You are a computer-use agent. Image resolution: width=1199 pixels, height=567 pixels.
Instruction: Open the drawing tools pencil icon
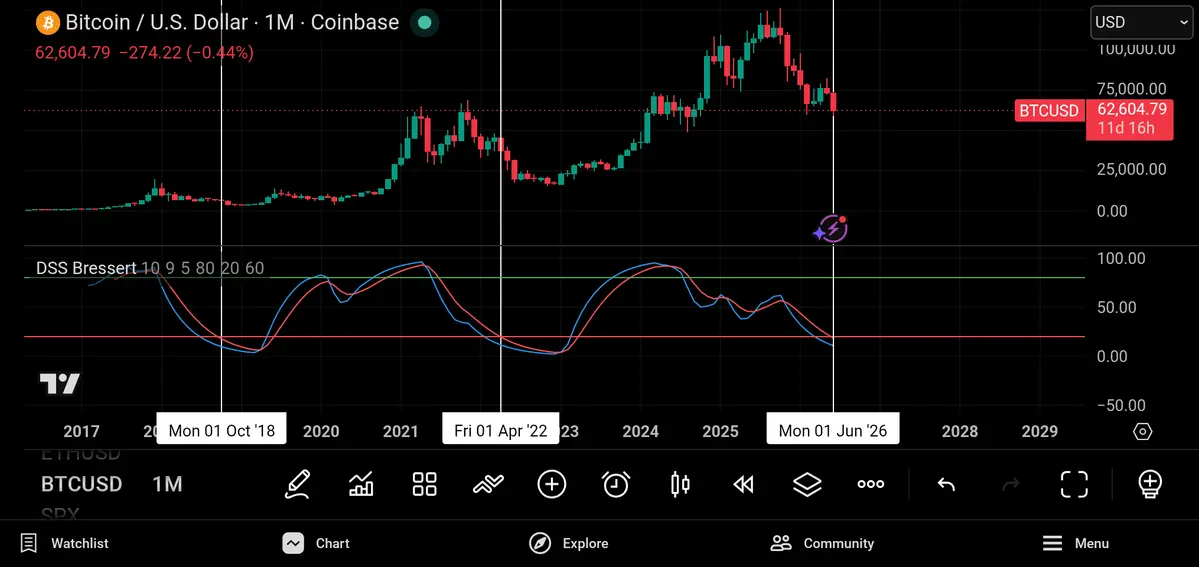(297, 484)
